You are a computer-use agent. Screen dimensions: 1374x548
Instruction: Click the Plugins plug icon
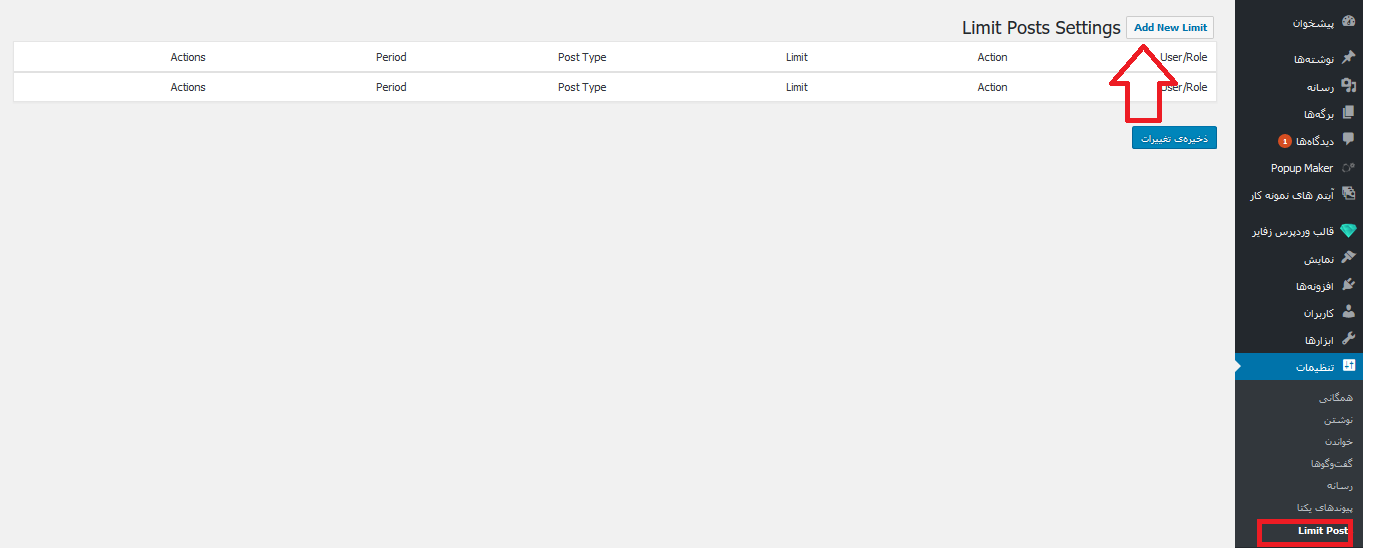point(1348,285)
